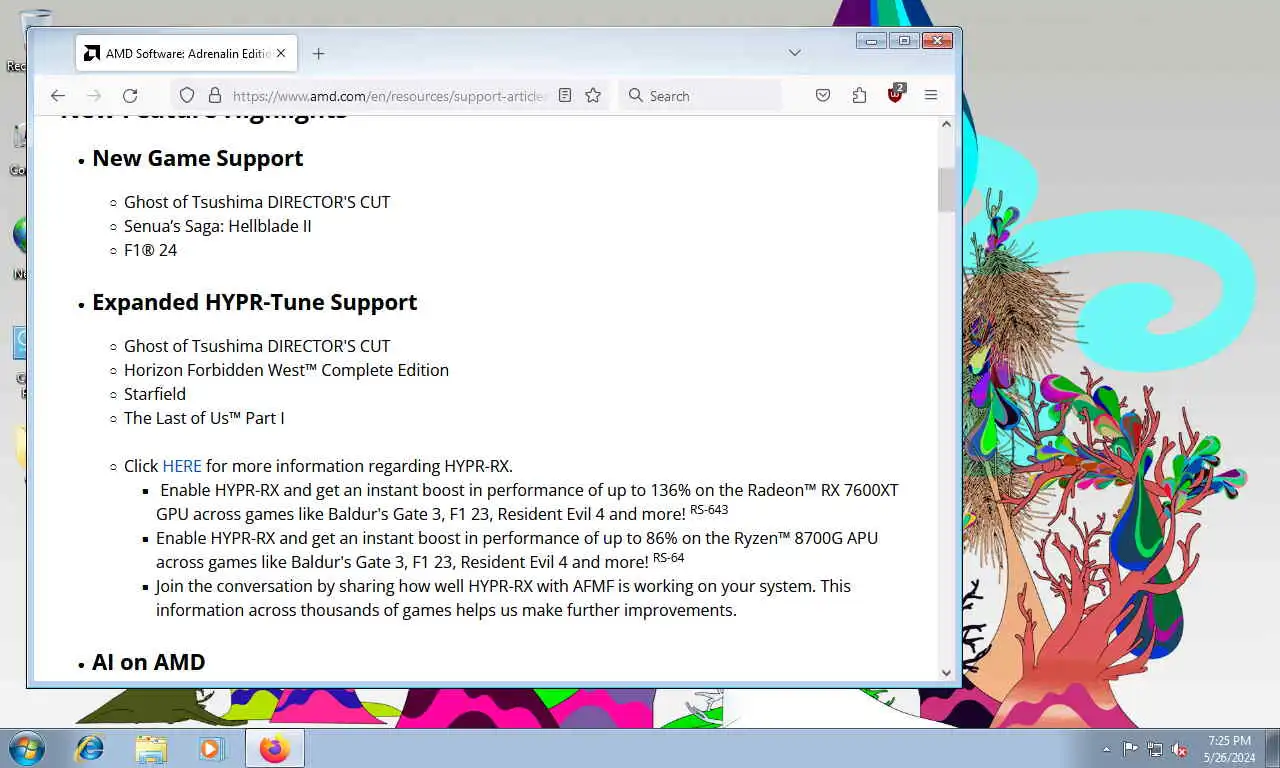
Task: Save page to Pocket
Action: click(x=823, y=96)
